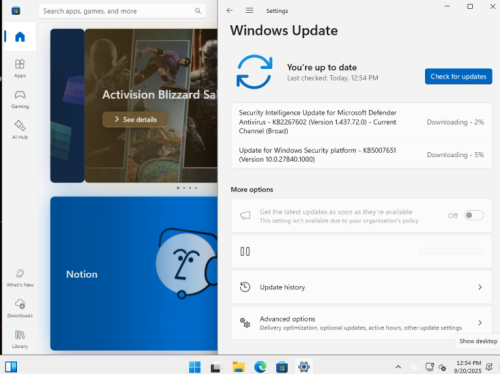Open Gaming section in Microsoft Store sidebar
This screenshot has width=500, height=374.
[20, 99]
